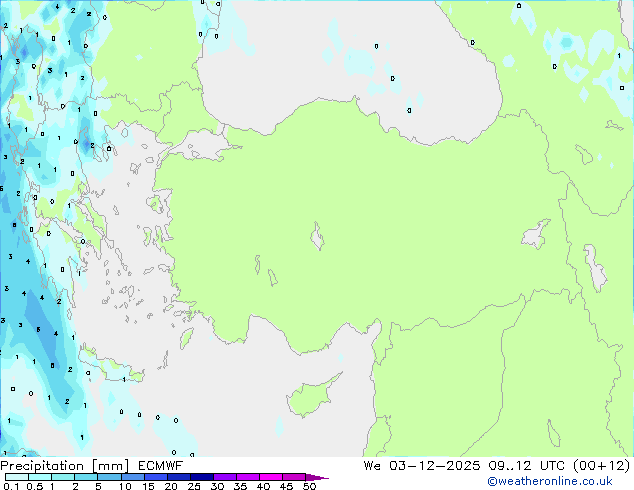Image resolution: width=634 pixels, height=490 pixels.
Task: Select the 45–50 mm legend color swatch
Action: [x=294, y=477]
